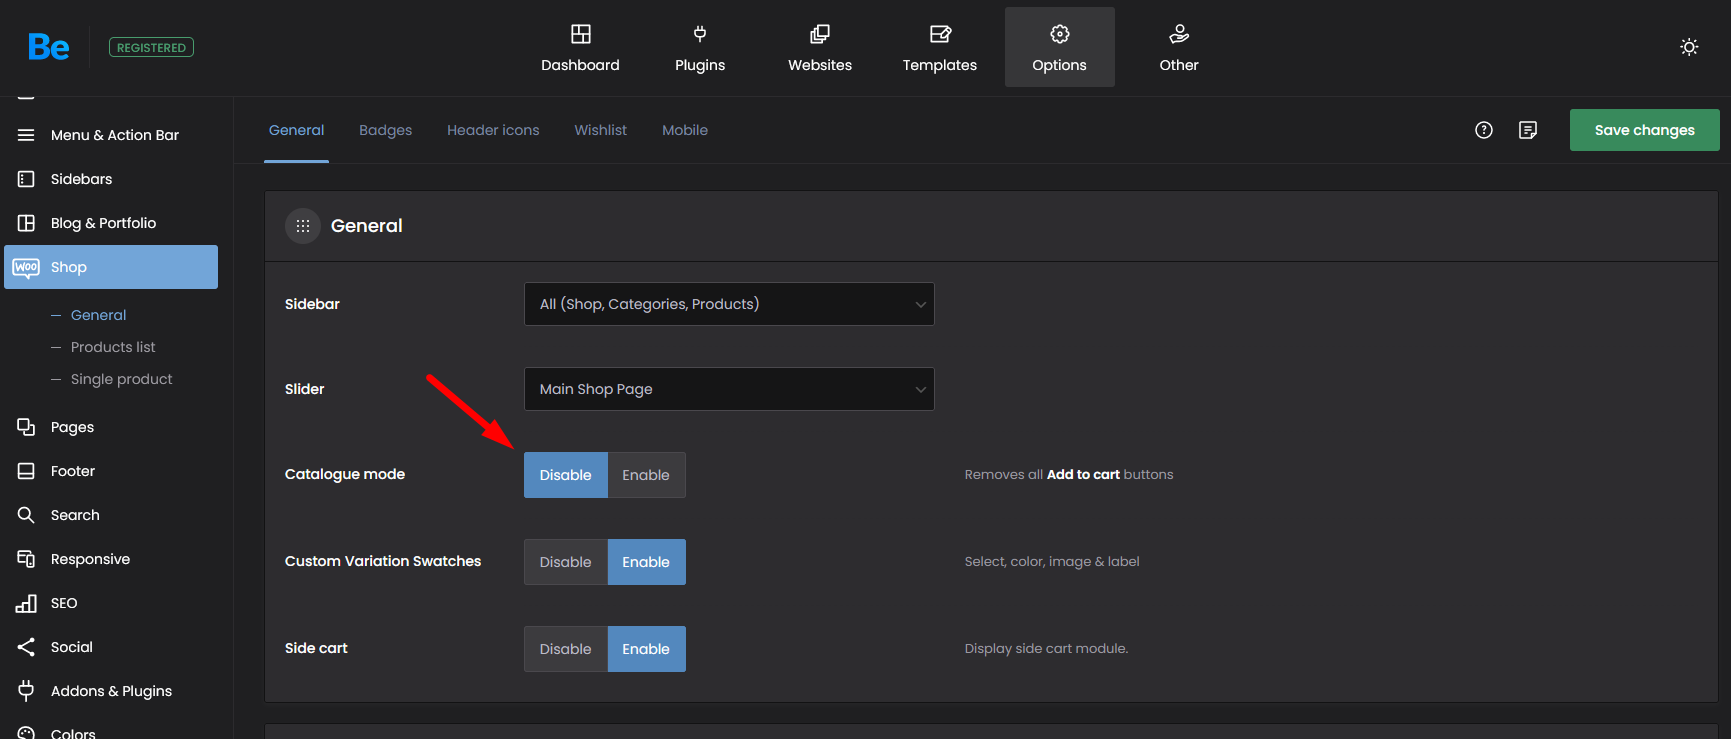Go to the Websites section
This screenshot has height=739, width=1731.
click(820, 47)
